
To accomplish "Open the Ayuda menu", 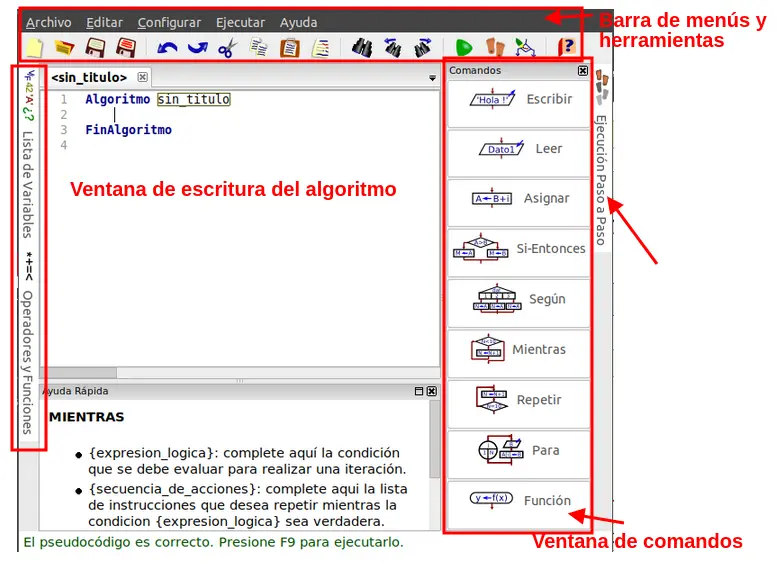I will pyautogui.click(x=299, y=22).
